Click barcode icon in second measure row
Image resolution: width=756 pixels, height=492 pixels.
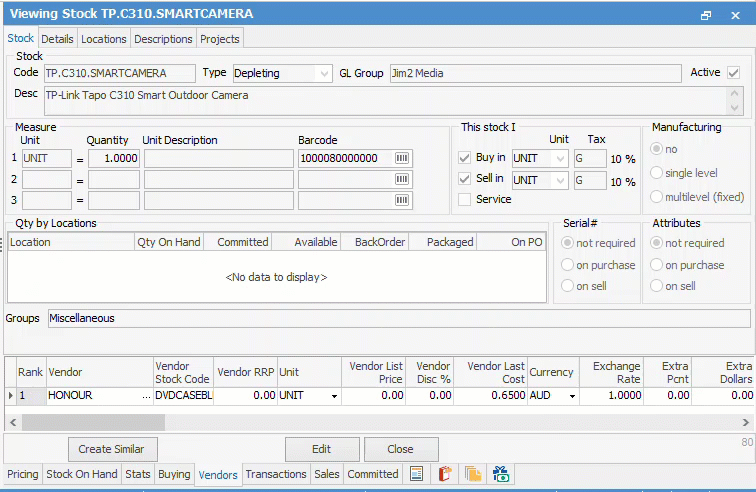click(403, 180)
